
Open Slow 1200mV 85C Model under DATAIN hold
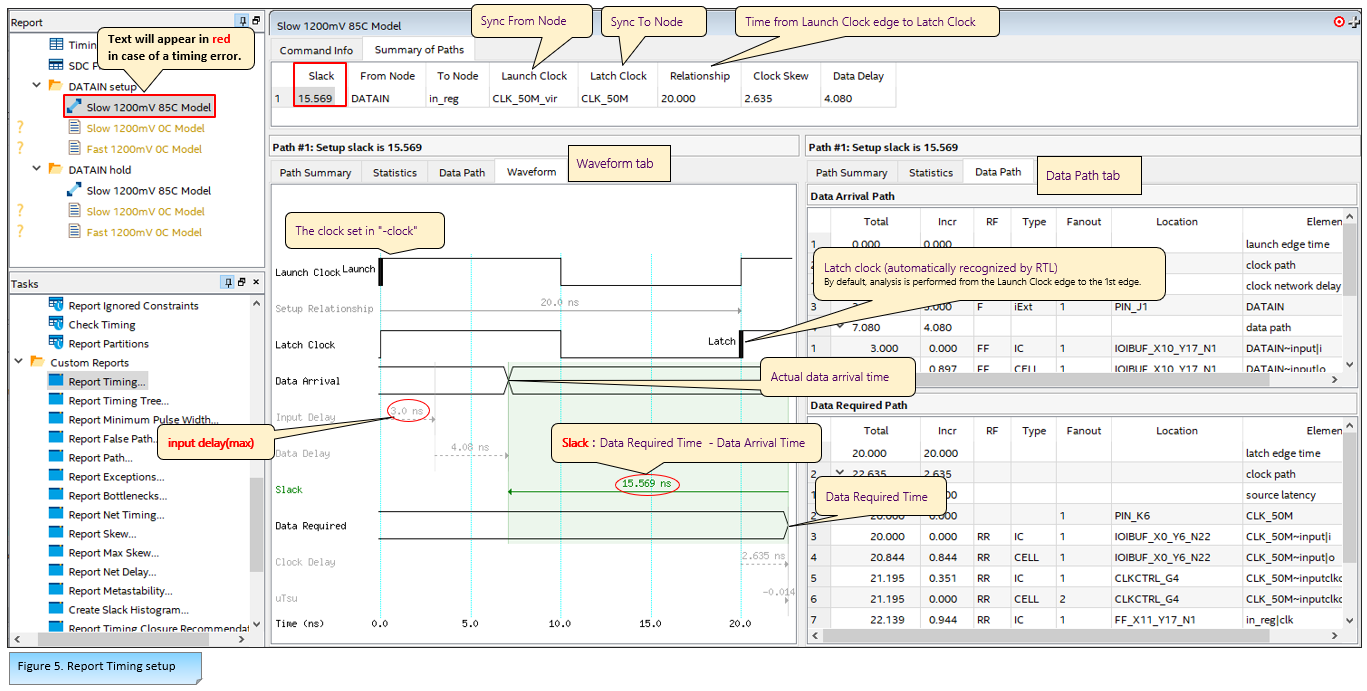148,191
